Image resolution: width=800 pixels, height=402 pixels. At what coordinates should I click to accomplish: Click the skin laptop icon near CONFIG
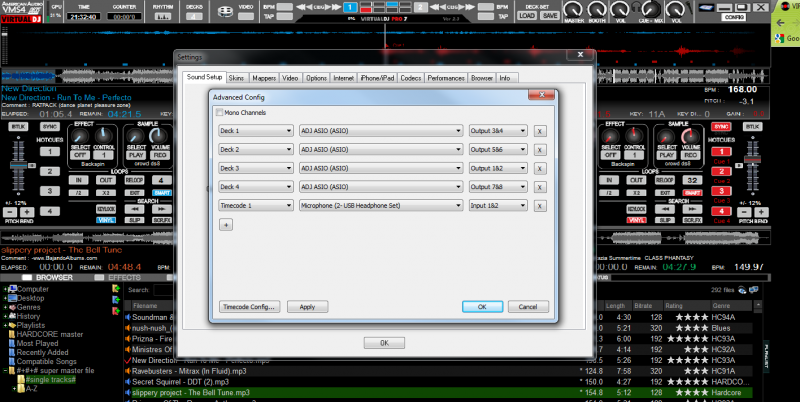pyautogui.click(x=706, y=8)
